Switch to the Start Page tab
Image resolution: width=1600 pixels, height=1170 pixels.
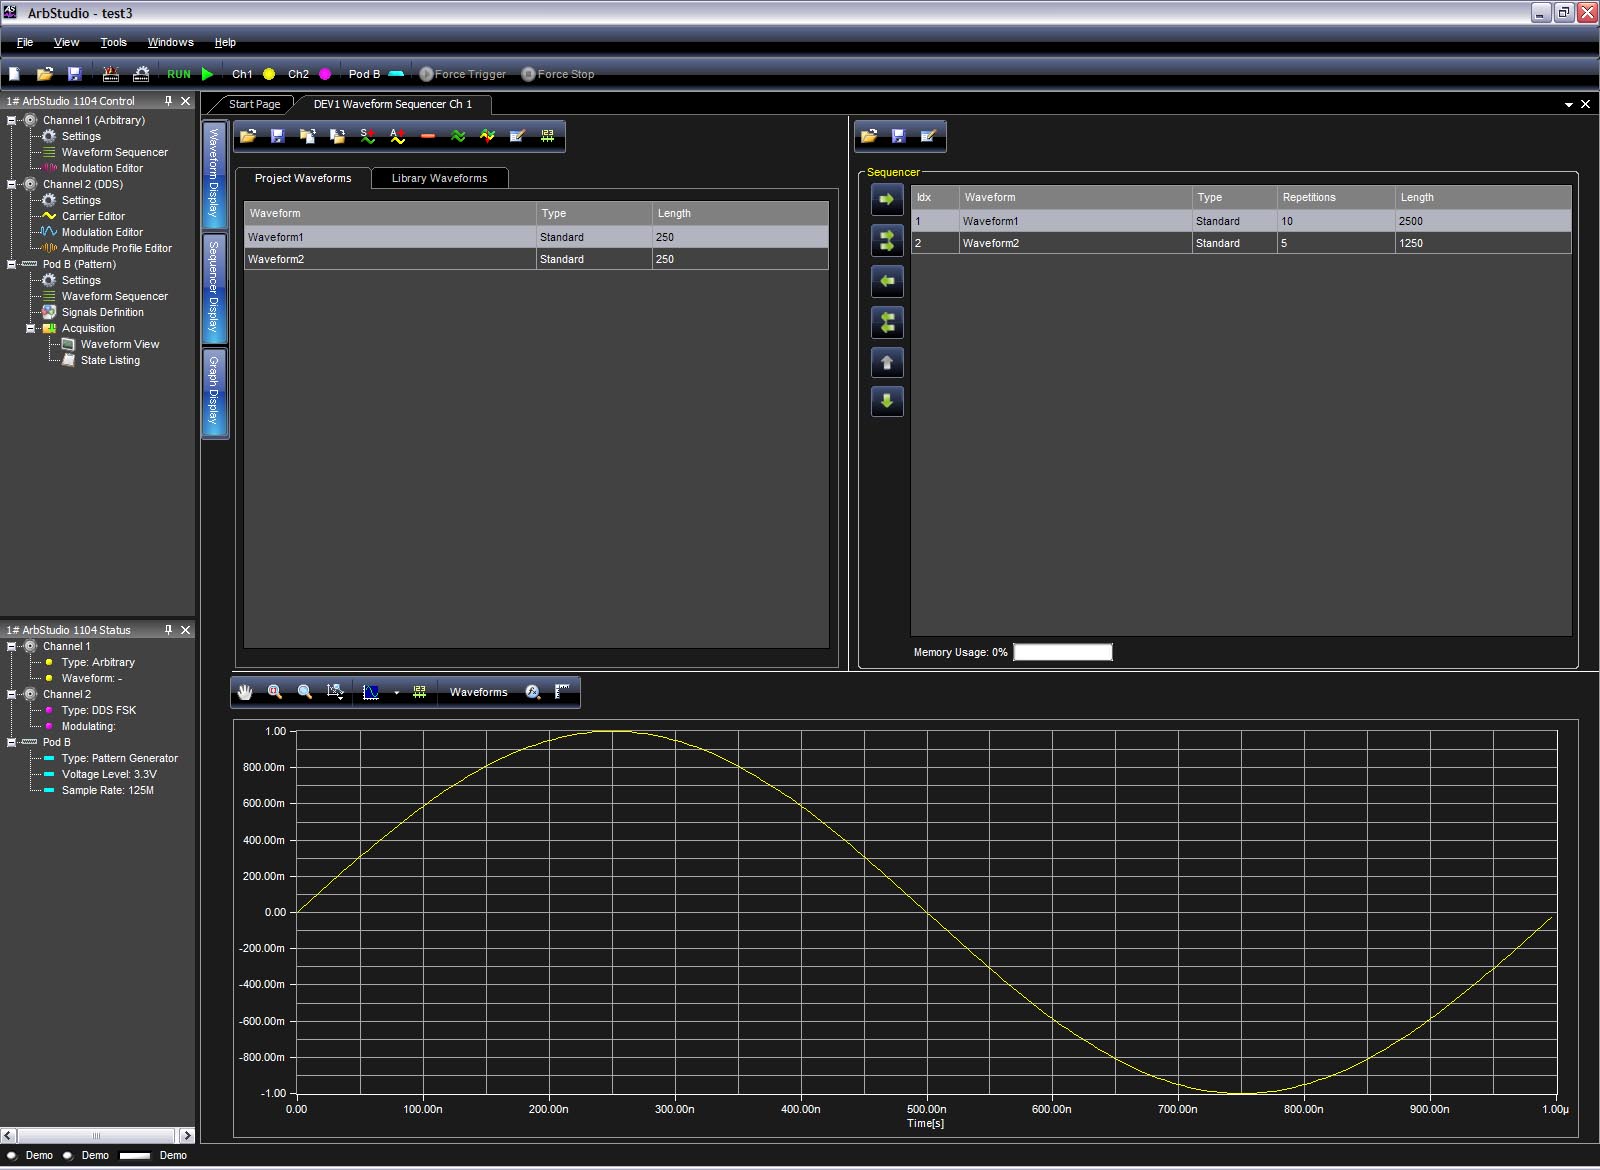coord(254,104)
